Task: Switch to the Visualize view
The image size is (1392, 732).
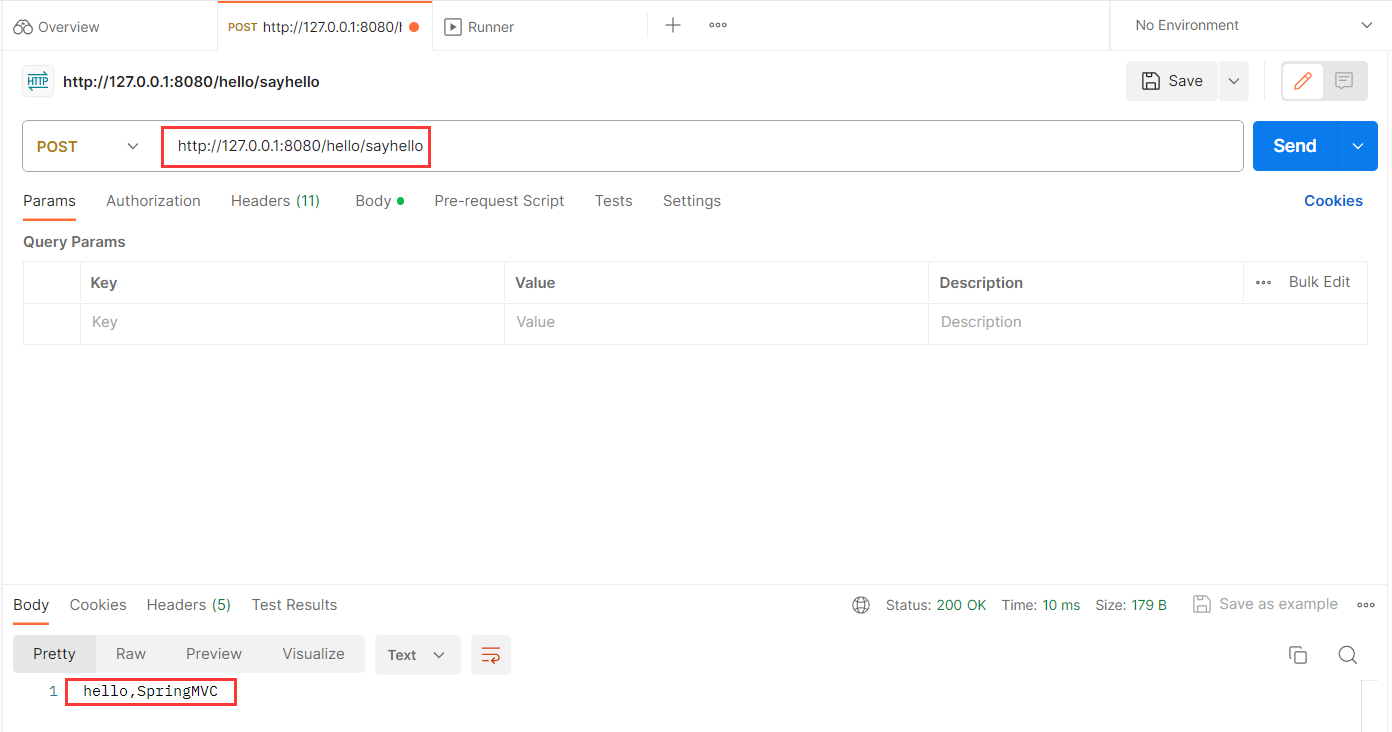Action: point(313,654)
